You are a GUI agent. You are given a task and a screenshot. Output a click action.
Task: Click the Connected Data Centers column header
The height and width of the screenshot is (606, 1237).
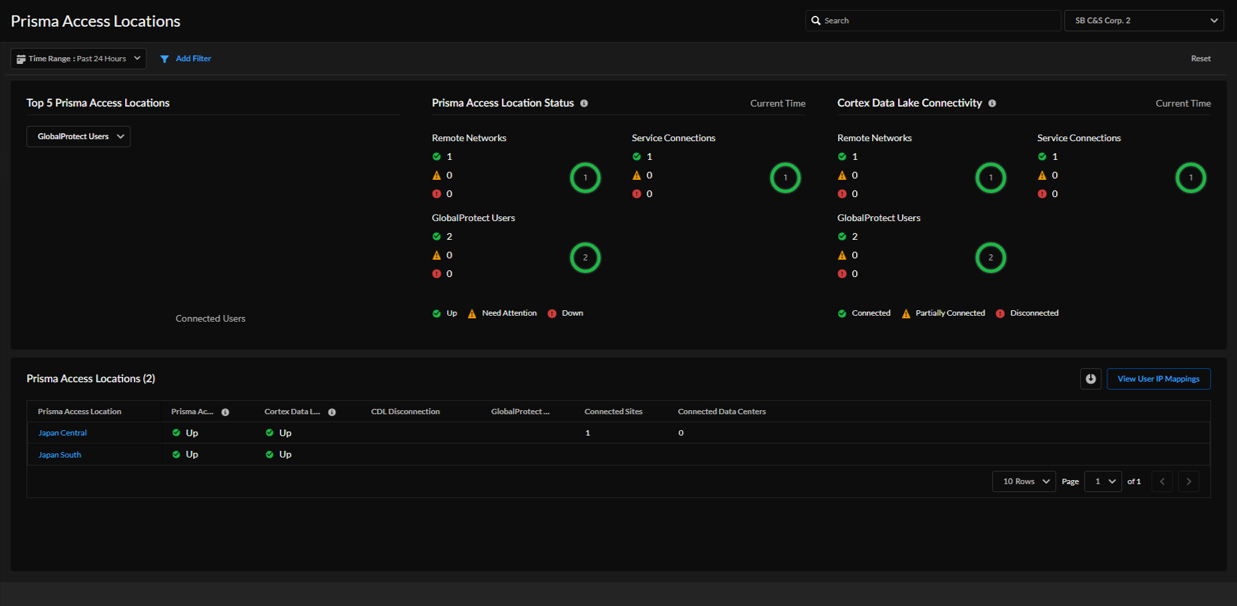pyautogui.click(x=722, y=412)
